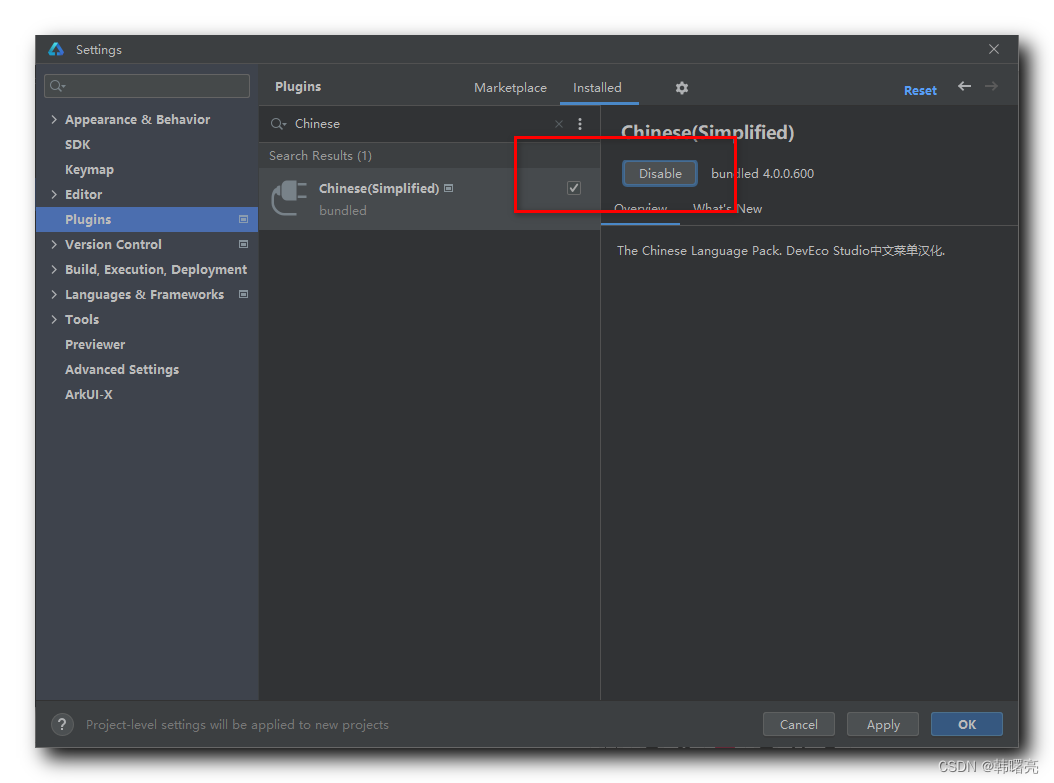Expand the Editor settings section
The height and width of the screenshot is (783, 1054).
pyautogui.click(x=54, y=195)
